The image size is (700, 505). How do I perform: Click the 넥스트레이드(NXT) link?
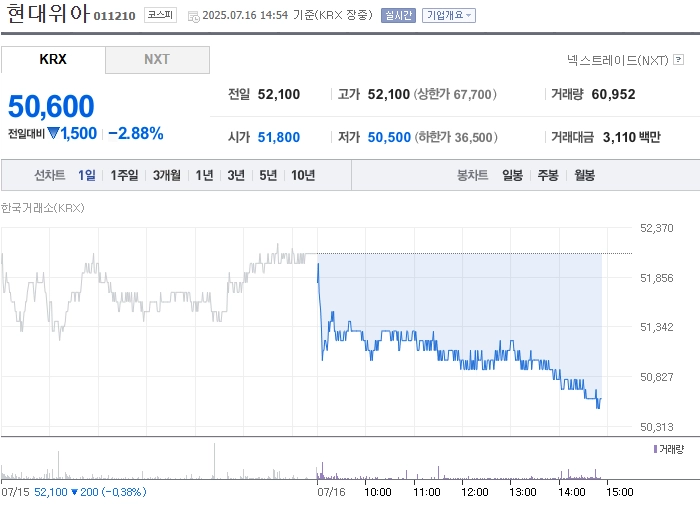[x=617, y=60]
